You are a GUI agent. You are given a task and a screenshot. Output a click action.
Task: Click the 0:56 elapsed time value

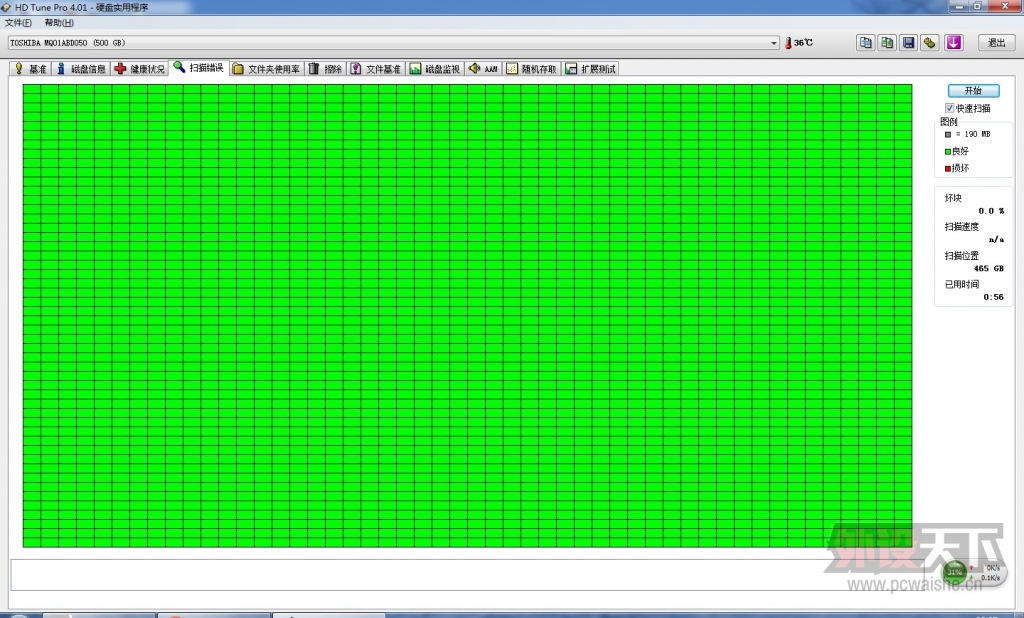[993, 297]
